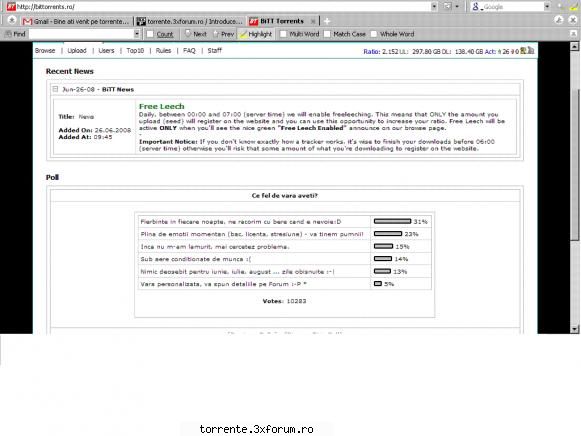Screen dimensions: 581x436
Task: Expand the Find field dropdown arrow
Action: click(x=136, y=34)
